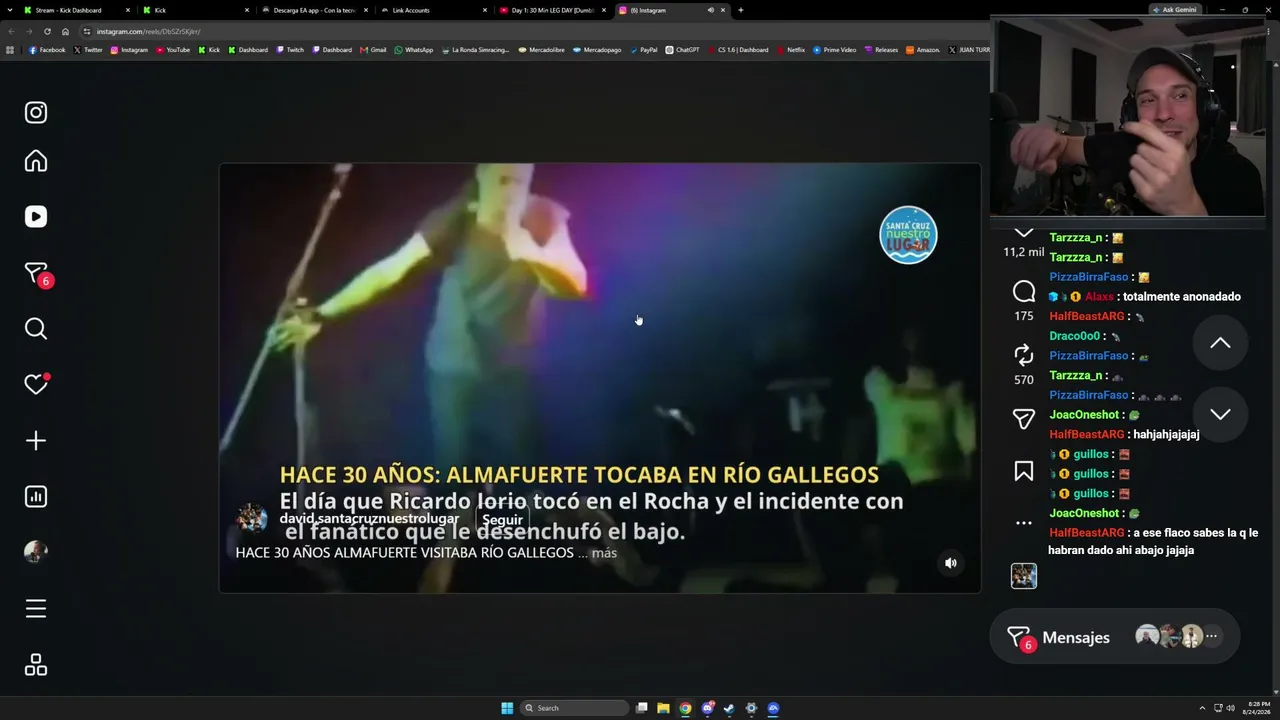This screenshot has height=720, width=1280.
Task: Go back to the previous page
Action: (x=10, y=31)
